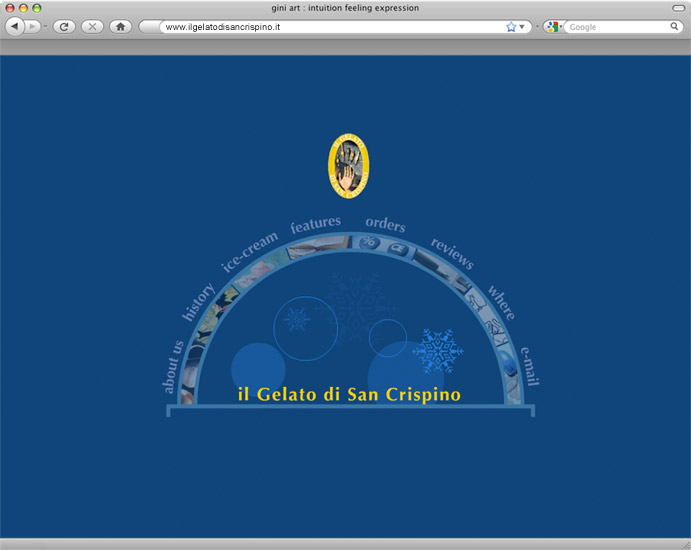Image resolution: width=691 pixels, height=550 pixels.
Task: Open the Google search engine selector
Action: point(552,27)
